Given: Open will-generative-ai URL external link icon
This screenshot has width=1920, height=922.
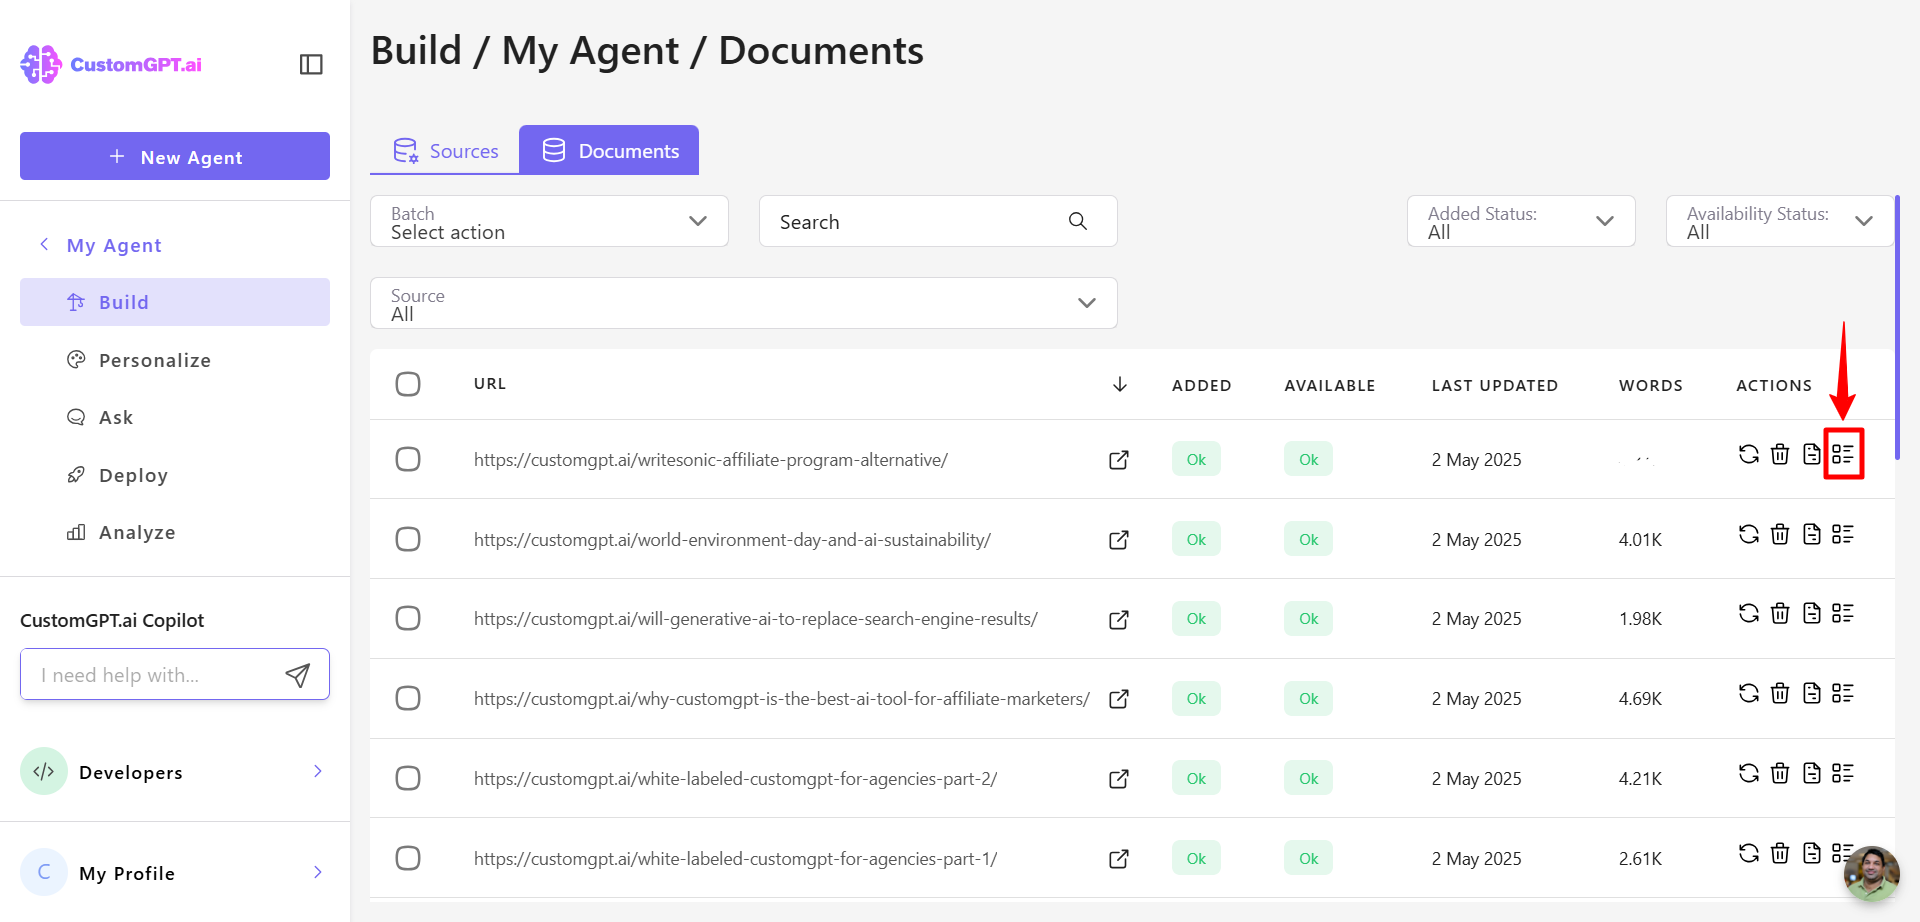Looking at the screenshot, I should [x=1119, y=620].
